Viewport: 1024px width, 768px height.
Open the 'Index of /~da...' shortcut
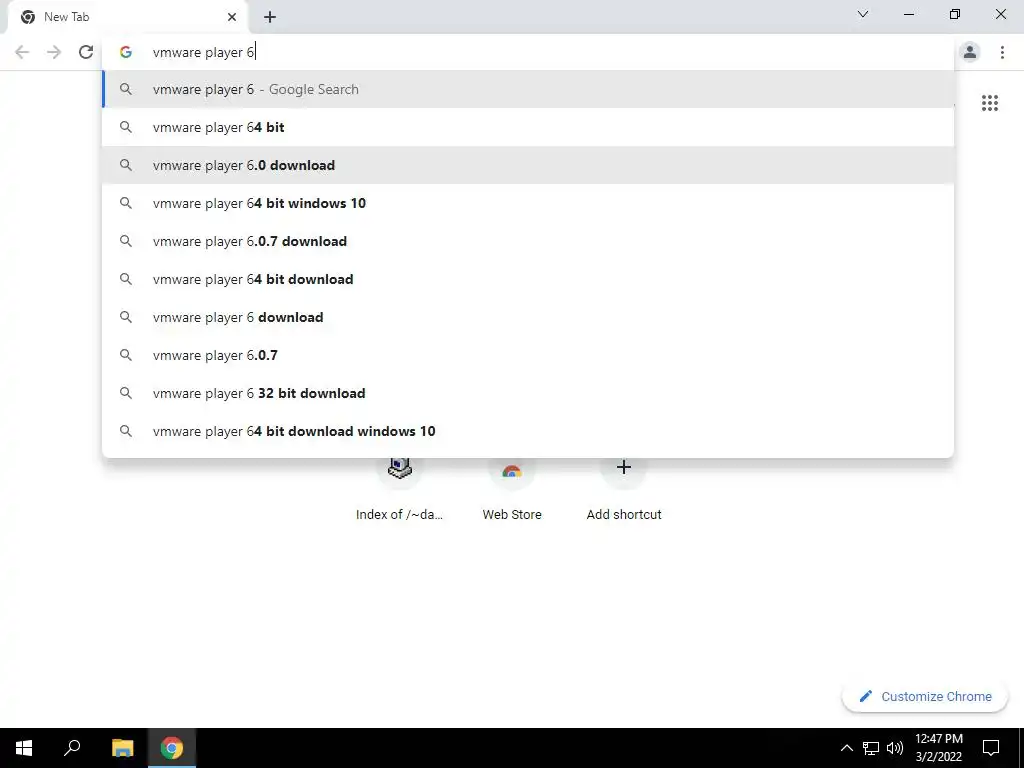[x=400, y=490]
